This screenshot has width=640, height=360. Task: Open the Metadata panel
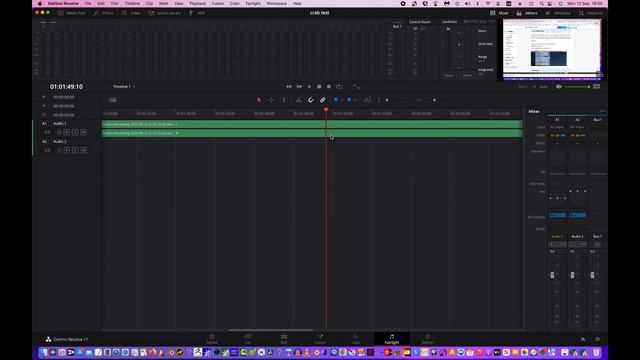pyautogui.click(x=558, y=13)
